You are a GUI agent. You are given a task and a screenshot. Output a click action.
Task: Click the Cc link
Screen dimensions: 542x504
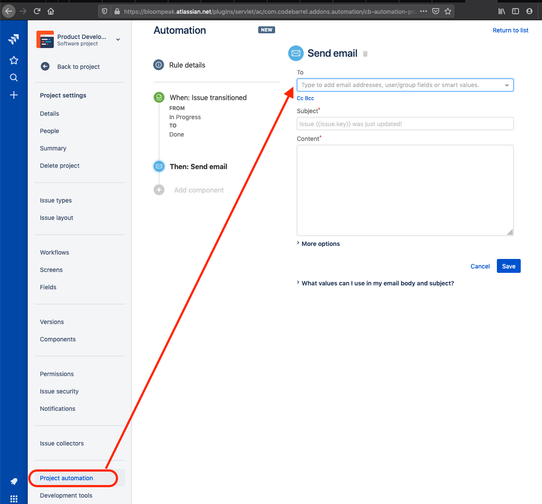click(x=300, y=98)
